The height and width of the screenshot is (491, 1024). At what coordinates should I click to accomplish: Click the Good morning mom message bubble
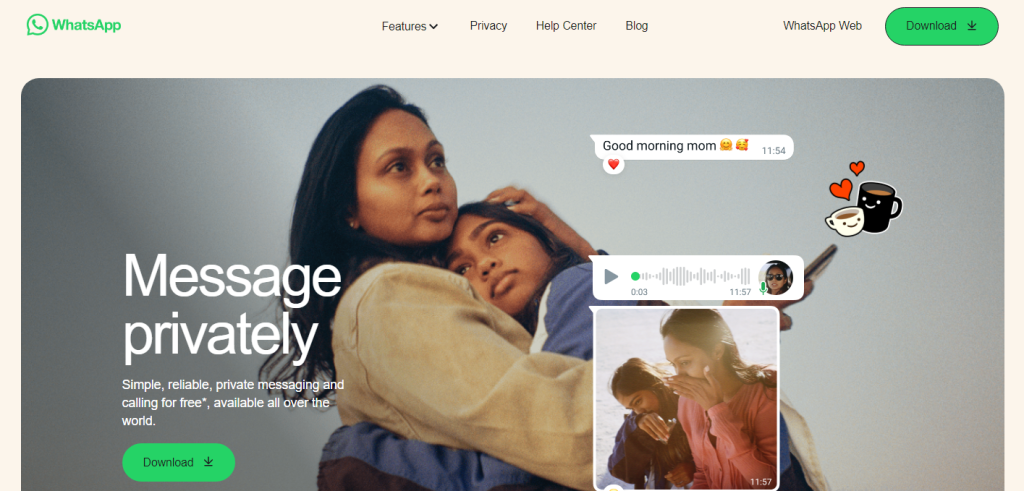click(x=693, y=146)
